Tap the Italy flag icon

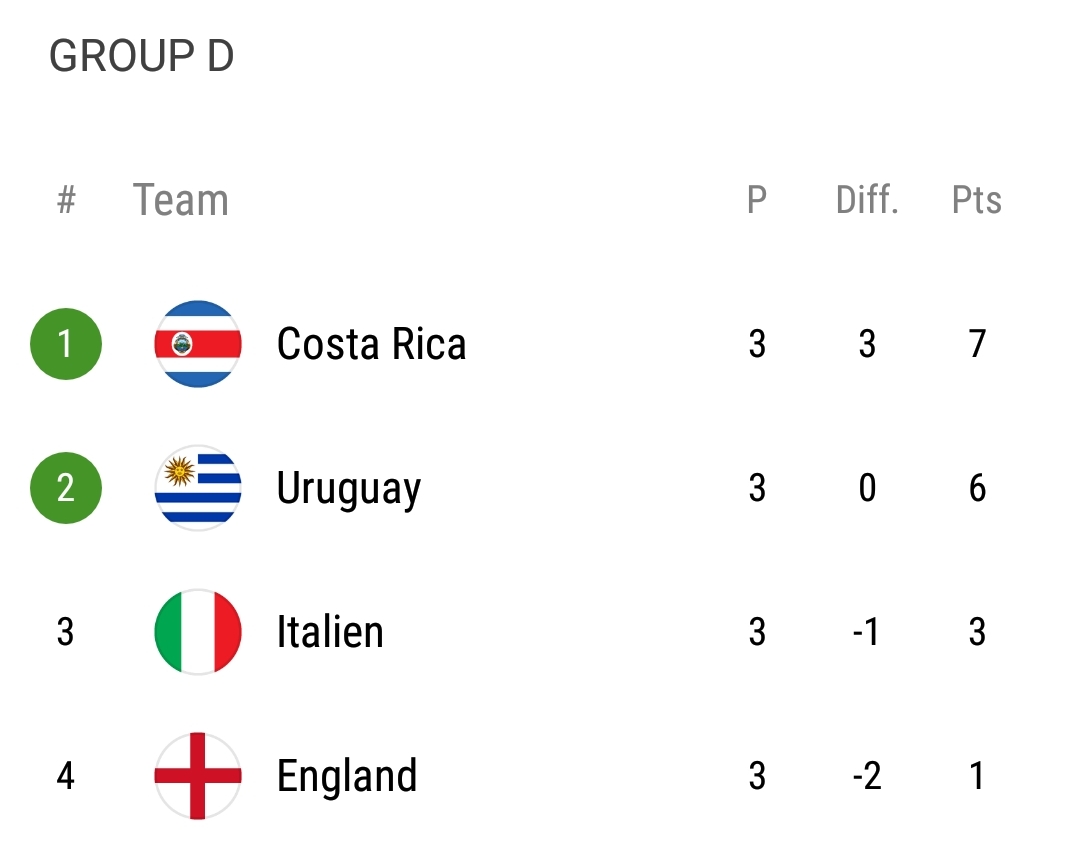point(198,632)
